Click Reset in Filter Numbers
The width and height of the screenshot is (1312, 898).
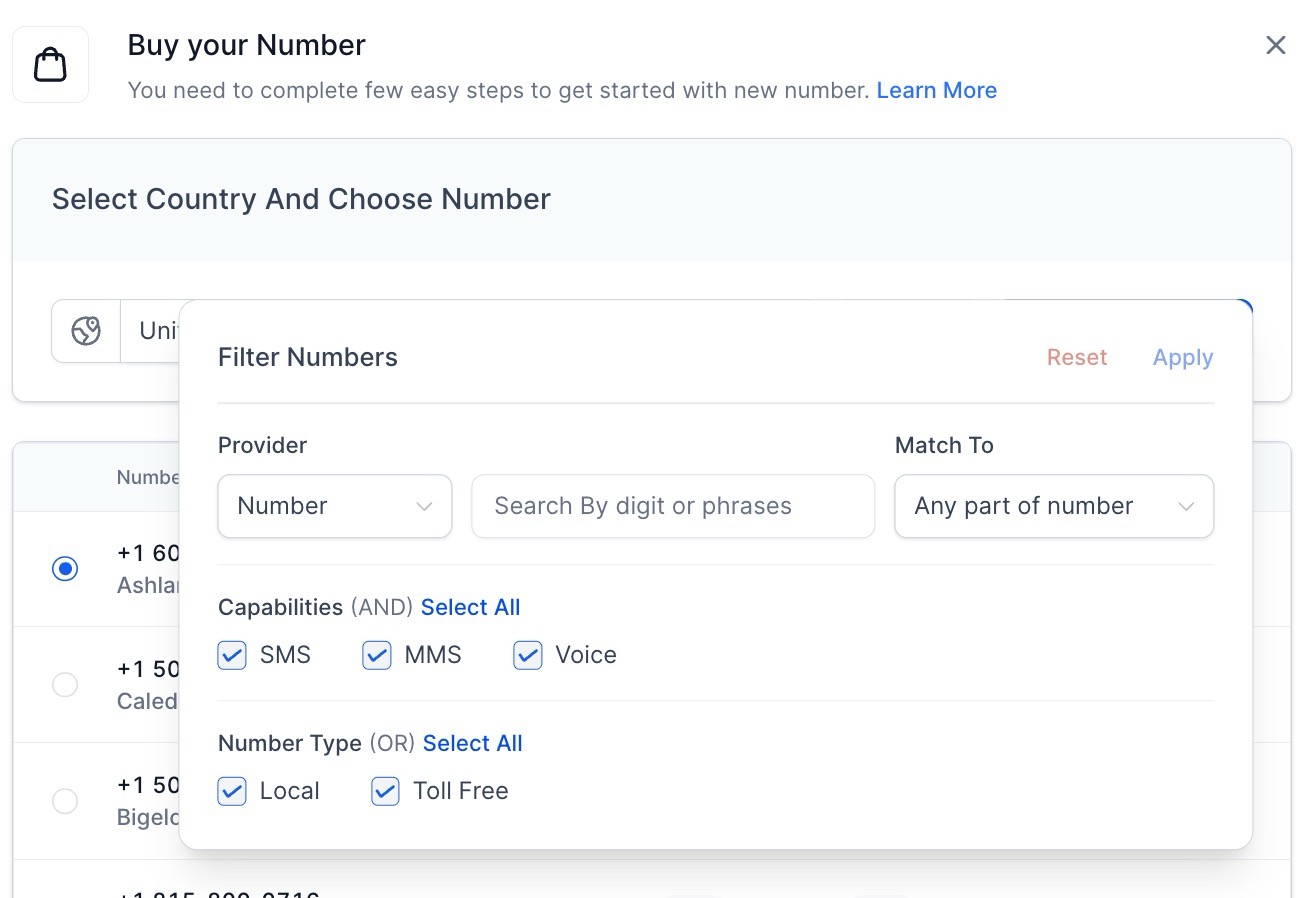point(1076,358)
